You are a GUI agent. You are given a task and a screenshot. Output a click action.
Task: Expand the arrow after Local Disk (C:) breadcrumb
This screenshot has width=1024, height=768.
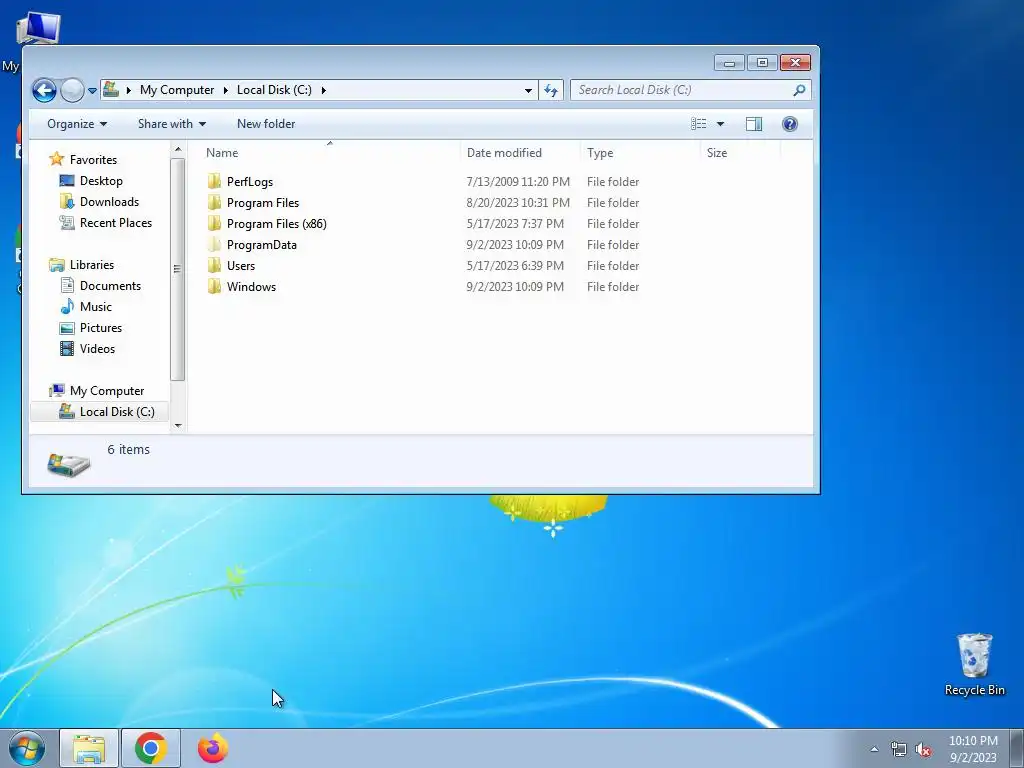(323, 90)
